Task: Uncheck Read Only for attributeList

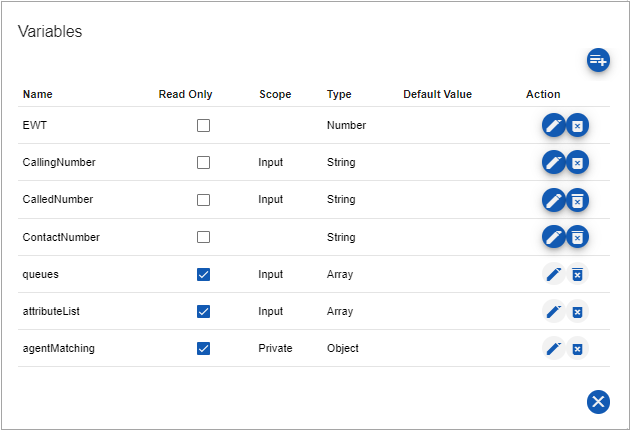Action: tap(203, 311)
